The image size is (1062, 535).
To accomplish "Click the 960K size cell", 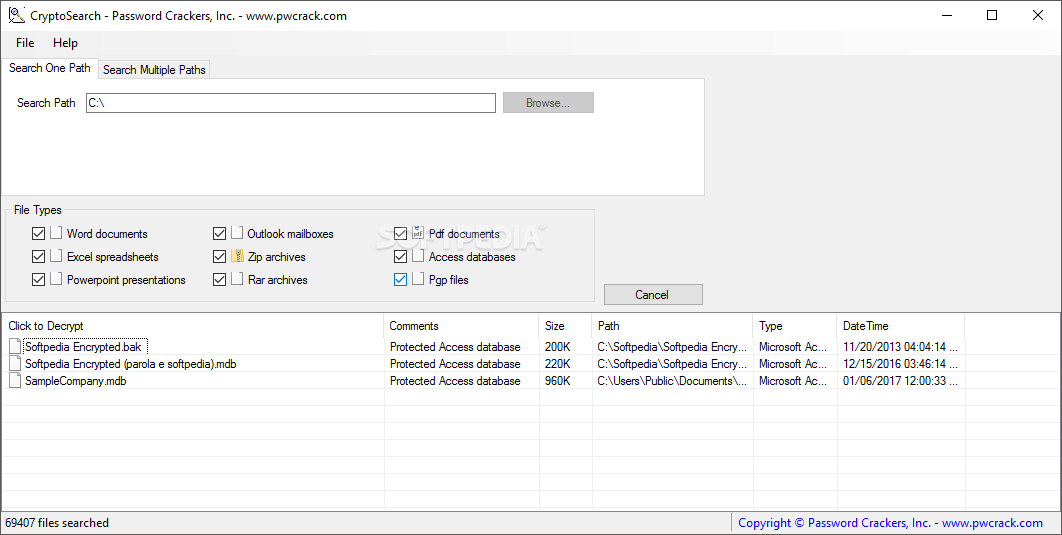I will (557, 381).
